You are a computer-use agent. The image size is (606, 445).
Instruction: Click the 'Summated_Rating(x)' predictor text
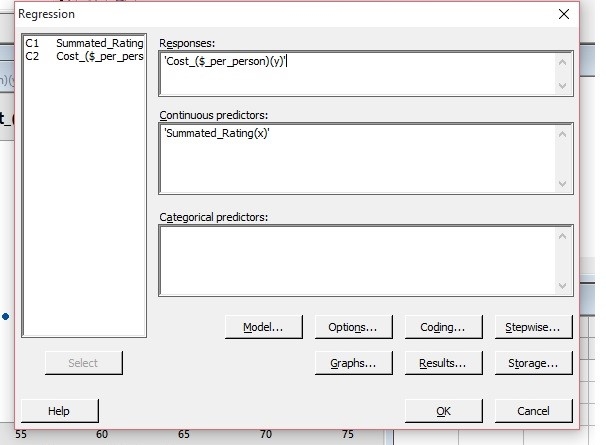click(x=216, y=133)
